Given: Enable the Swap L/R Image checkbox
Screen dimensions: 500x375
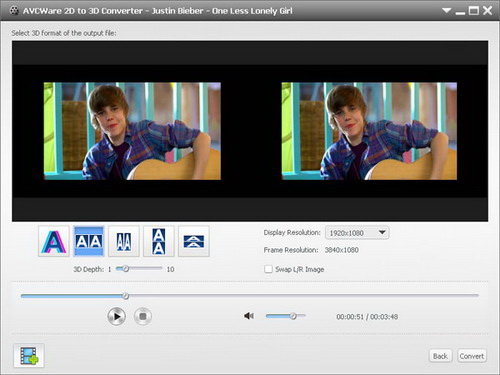Looking at the screenshot, I should coord(268,269).
